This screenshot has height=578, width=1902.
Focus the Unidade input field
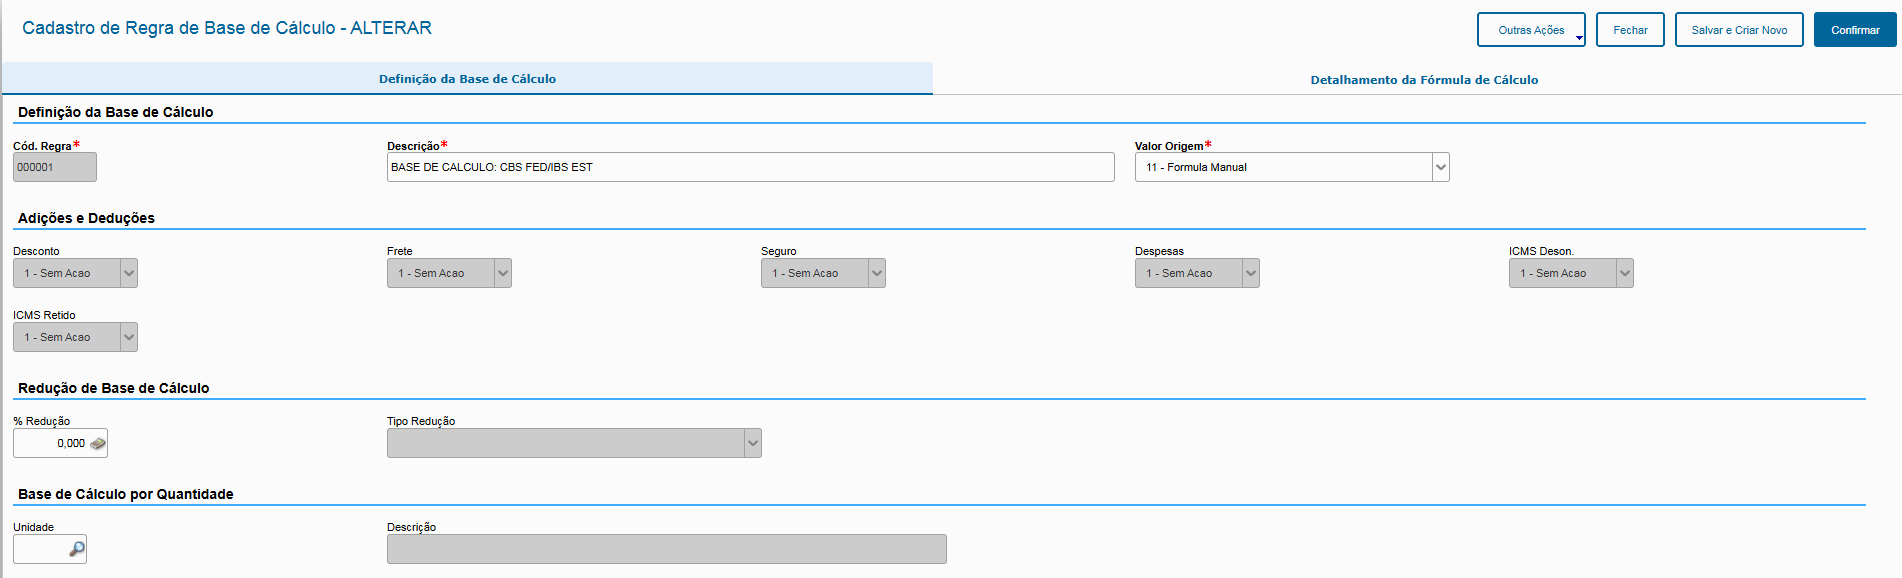coord(40,549)
